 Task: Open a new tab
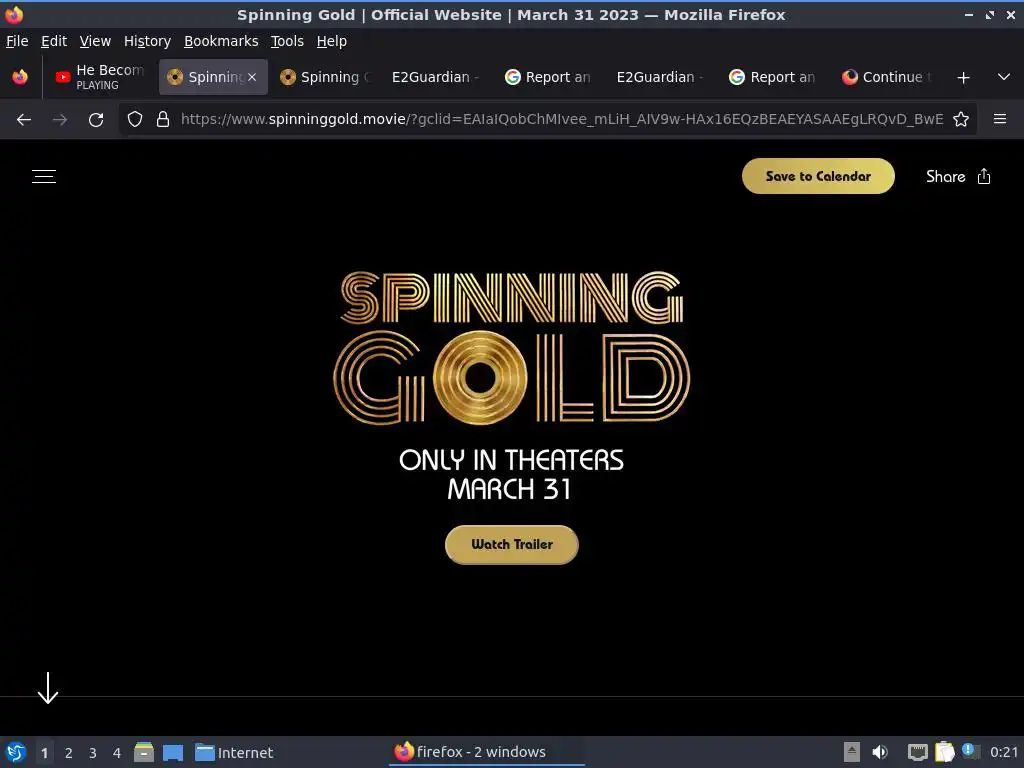pyautogui.click(x=963, y=78)
